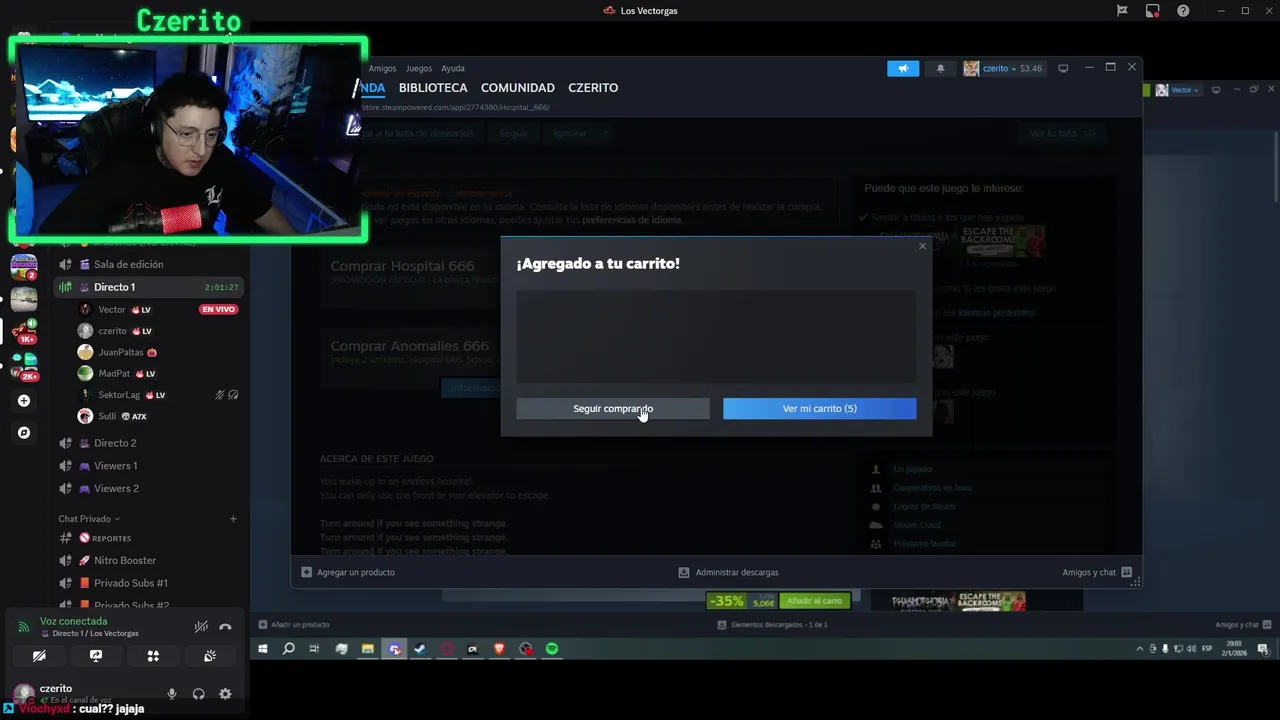Click Add a Server plus icon
The image size is (1280, 720).
tap(24, 401)
